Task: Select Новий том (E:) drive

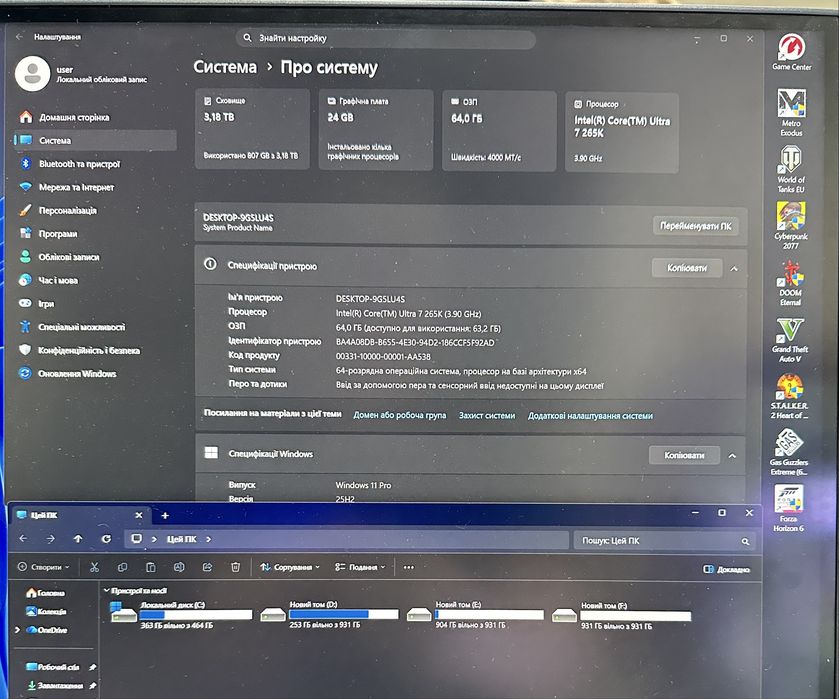Action: pyautogui.click(x=475, y=614)
